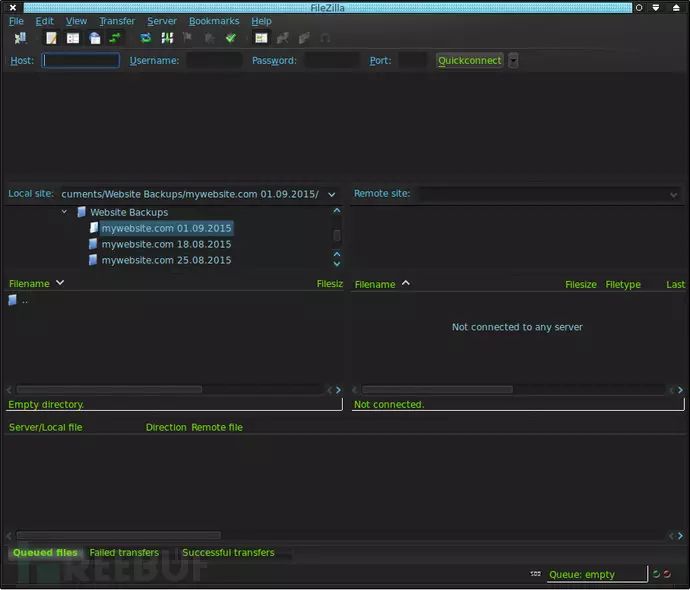Click the remote Filesize column header
Screen dimensions: 690x590
click(581, 285)
